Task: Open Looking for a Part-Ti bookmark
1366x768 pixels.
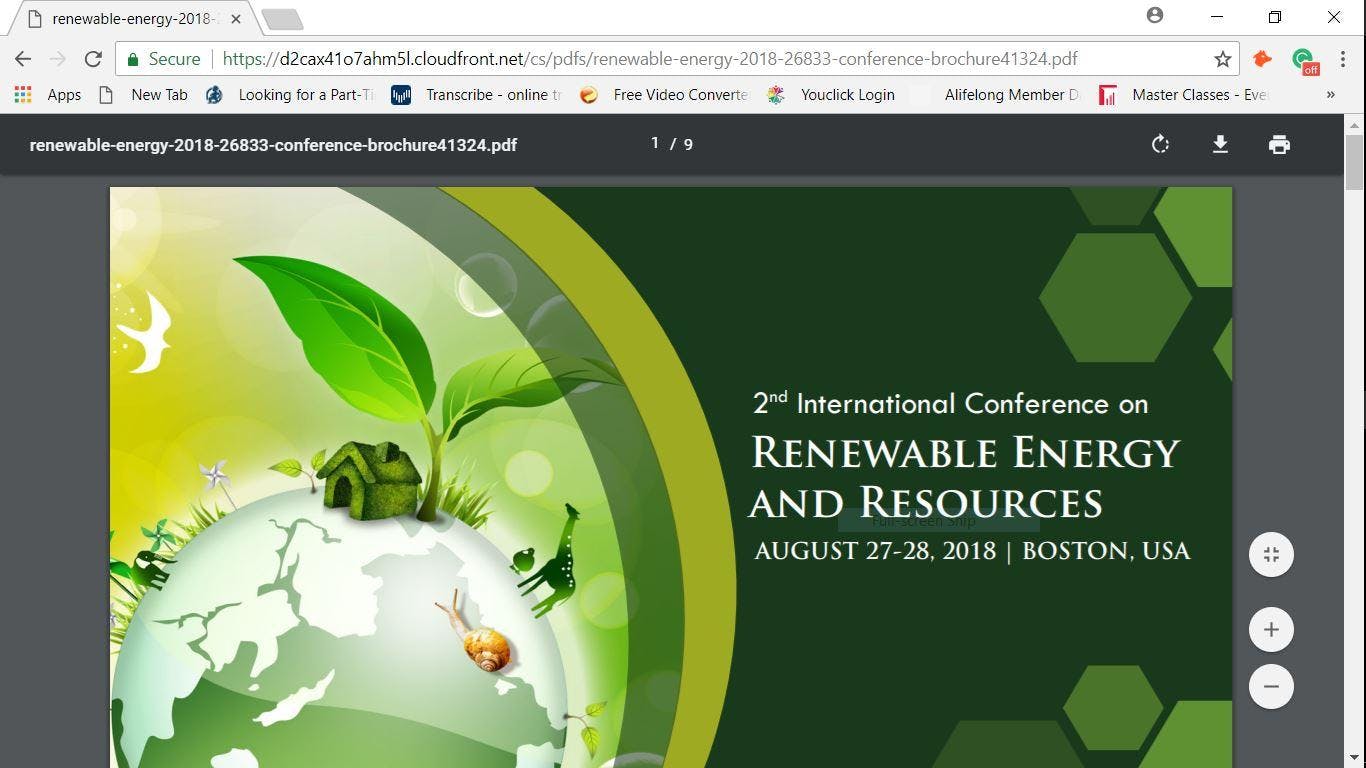Action: pyautogui.click(x=289, y=95)
